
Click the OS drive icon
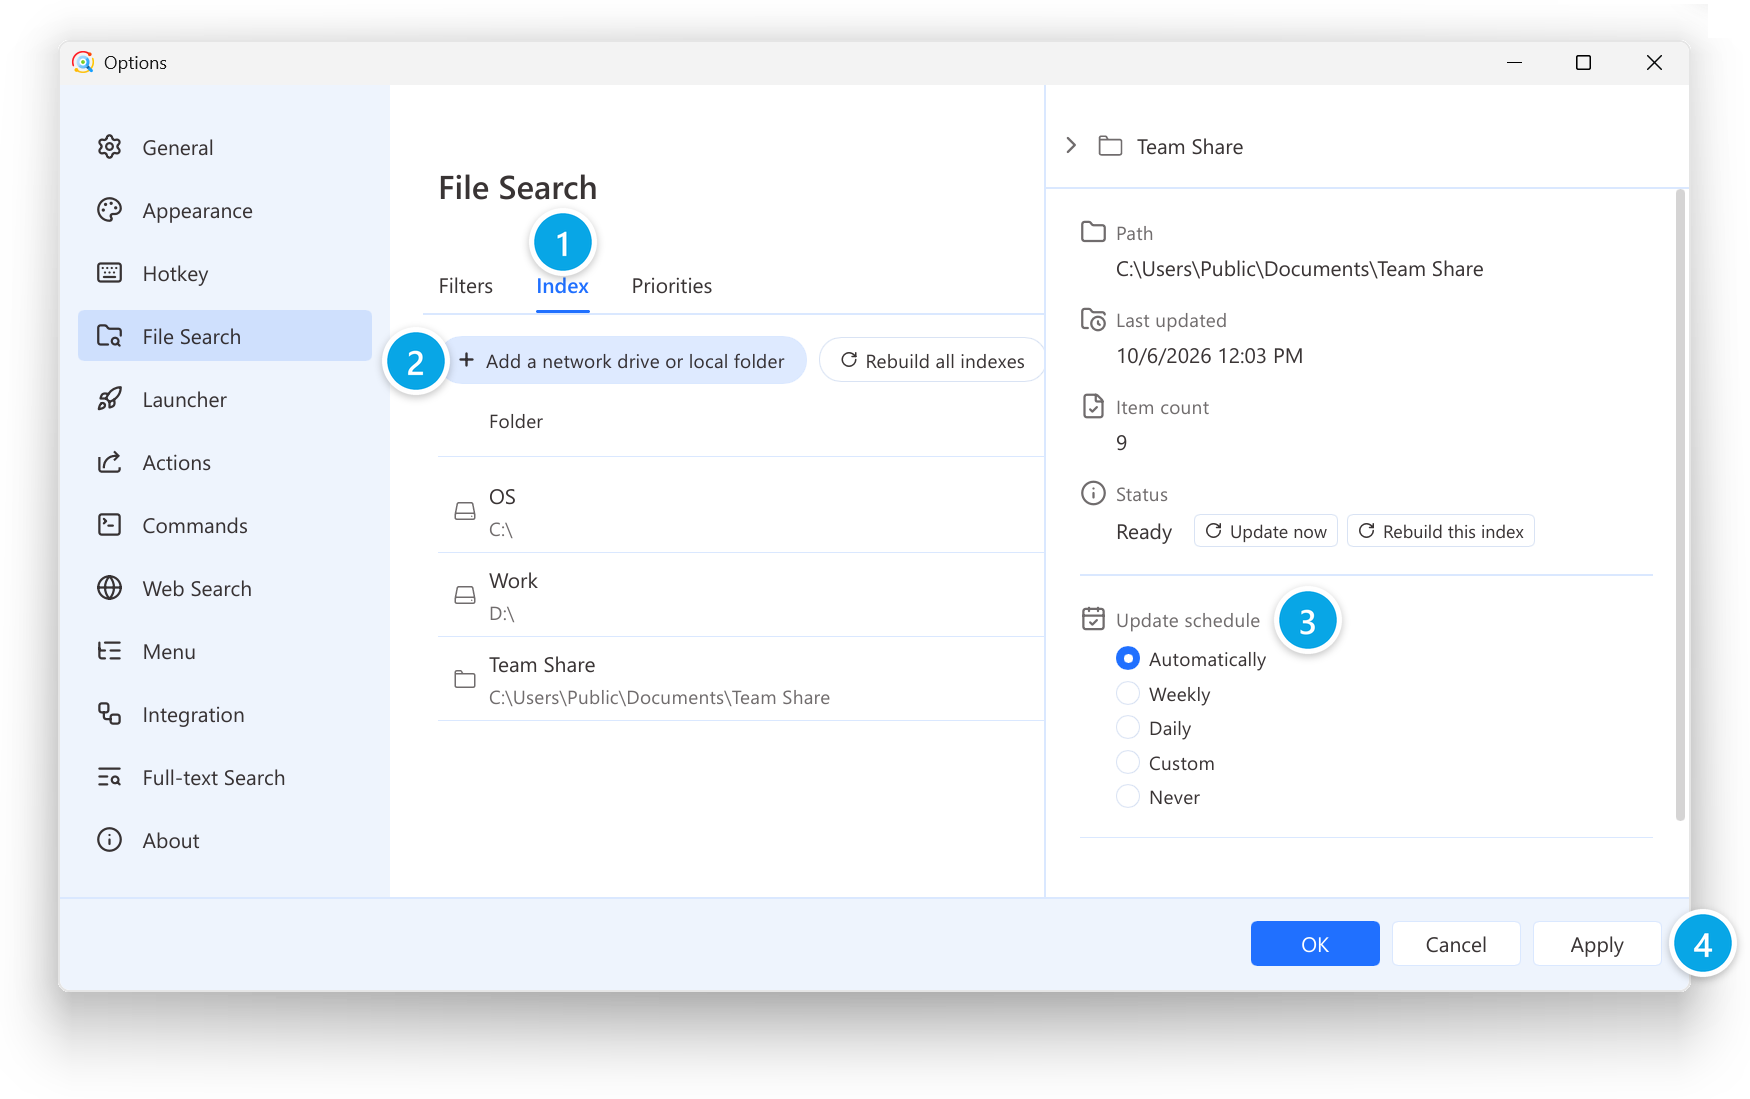(465, 511)
